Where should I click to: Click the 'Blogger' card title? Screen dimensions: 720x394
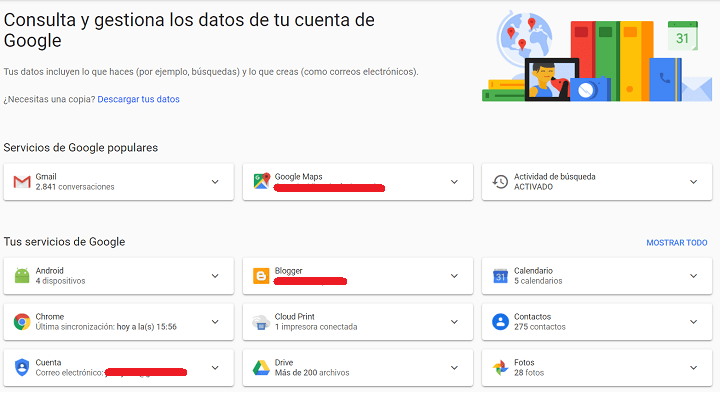coord(288,271)
